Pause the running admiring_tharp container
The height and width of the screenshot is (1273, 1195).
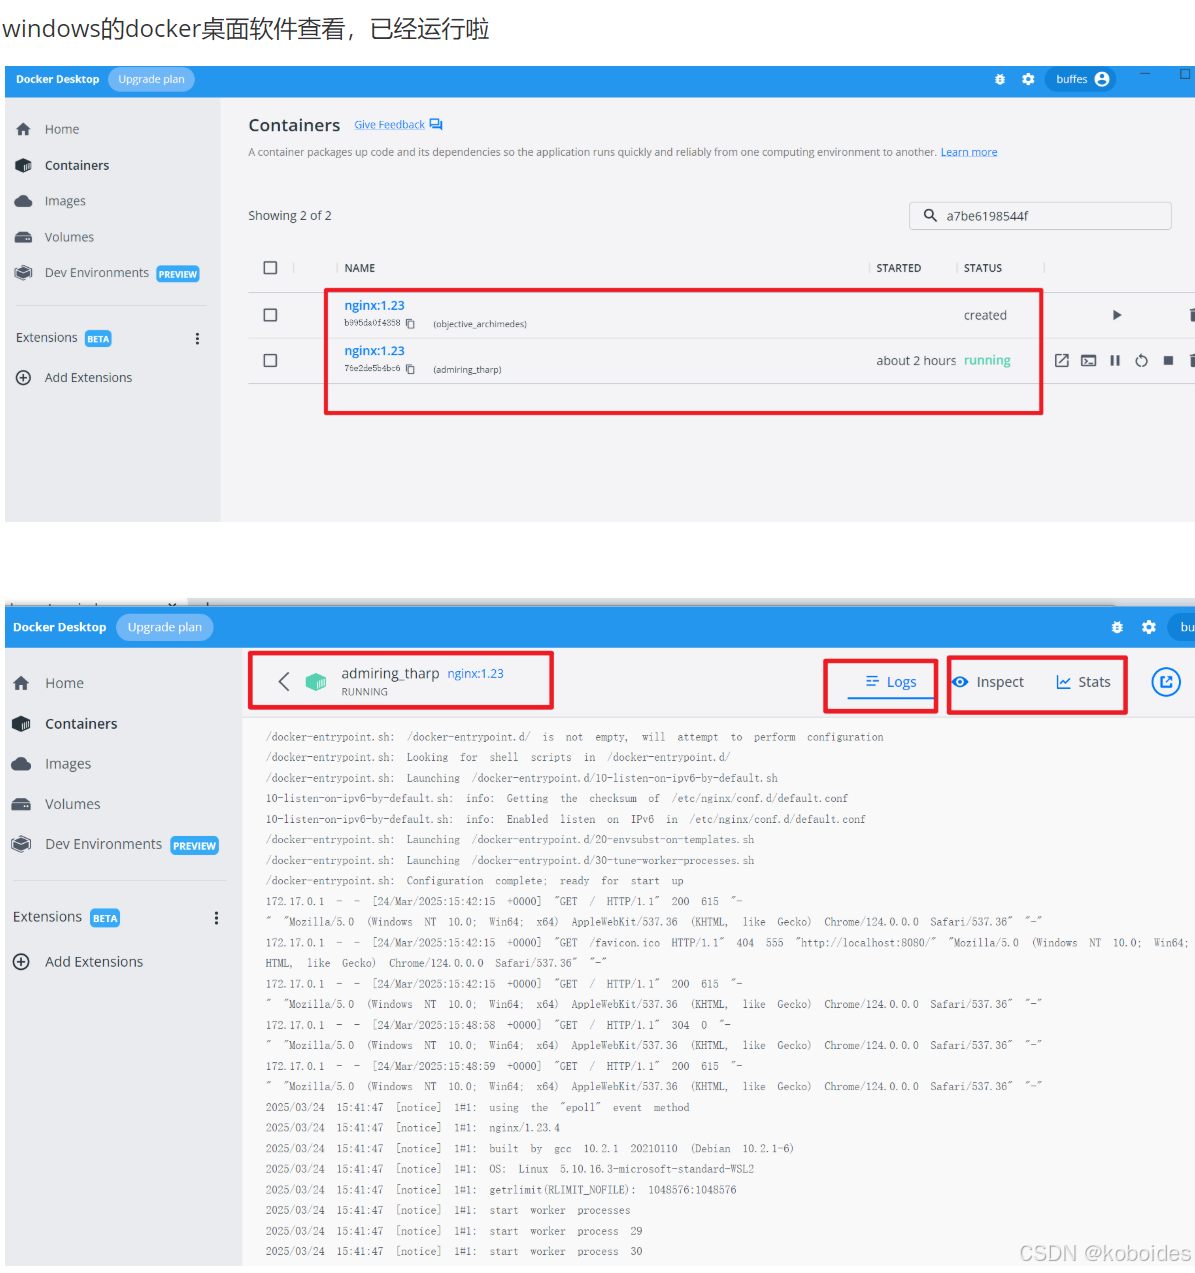coord(1115,361)
